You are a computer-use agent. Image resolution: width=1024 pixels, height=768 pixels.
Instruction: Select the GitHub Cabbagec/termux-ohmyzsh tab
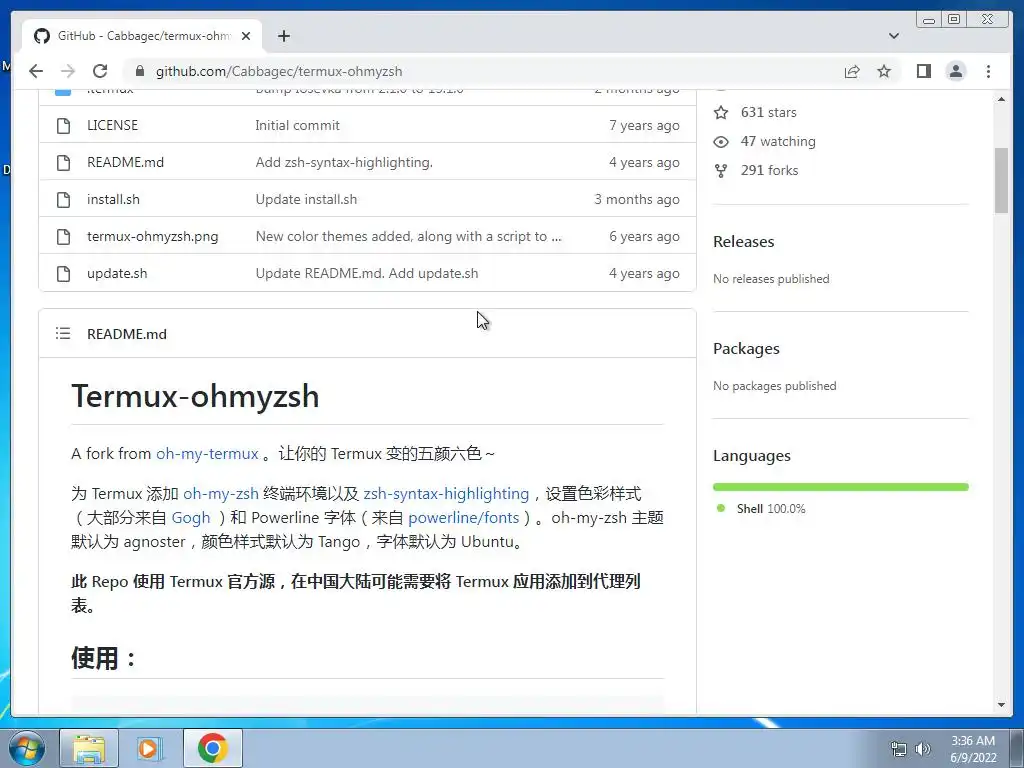coord(142,36)
